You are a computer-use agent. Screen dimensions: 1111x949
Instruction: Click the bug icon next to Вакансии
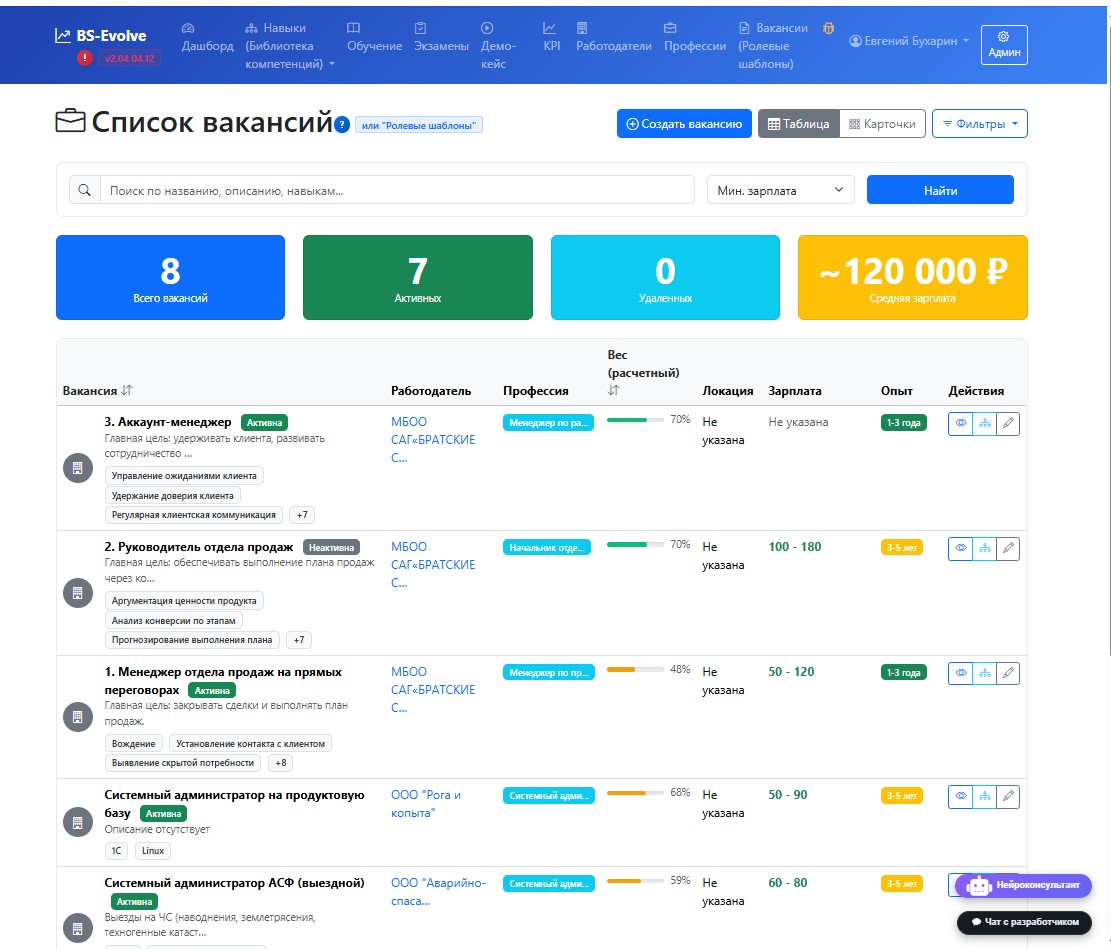coord(828,28)
